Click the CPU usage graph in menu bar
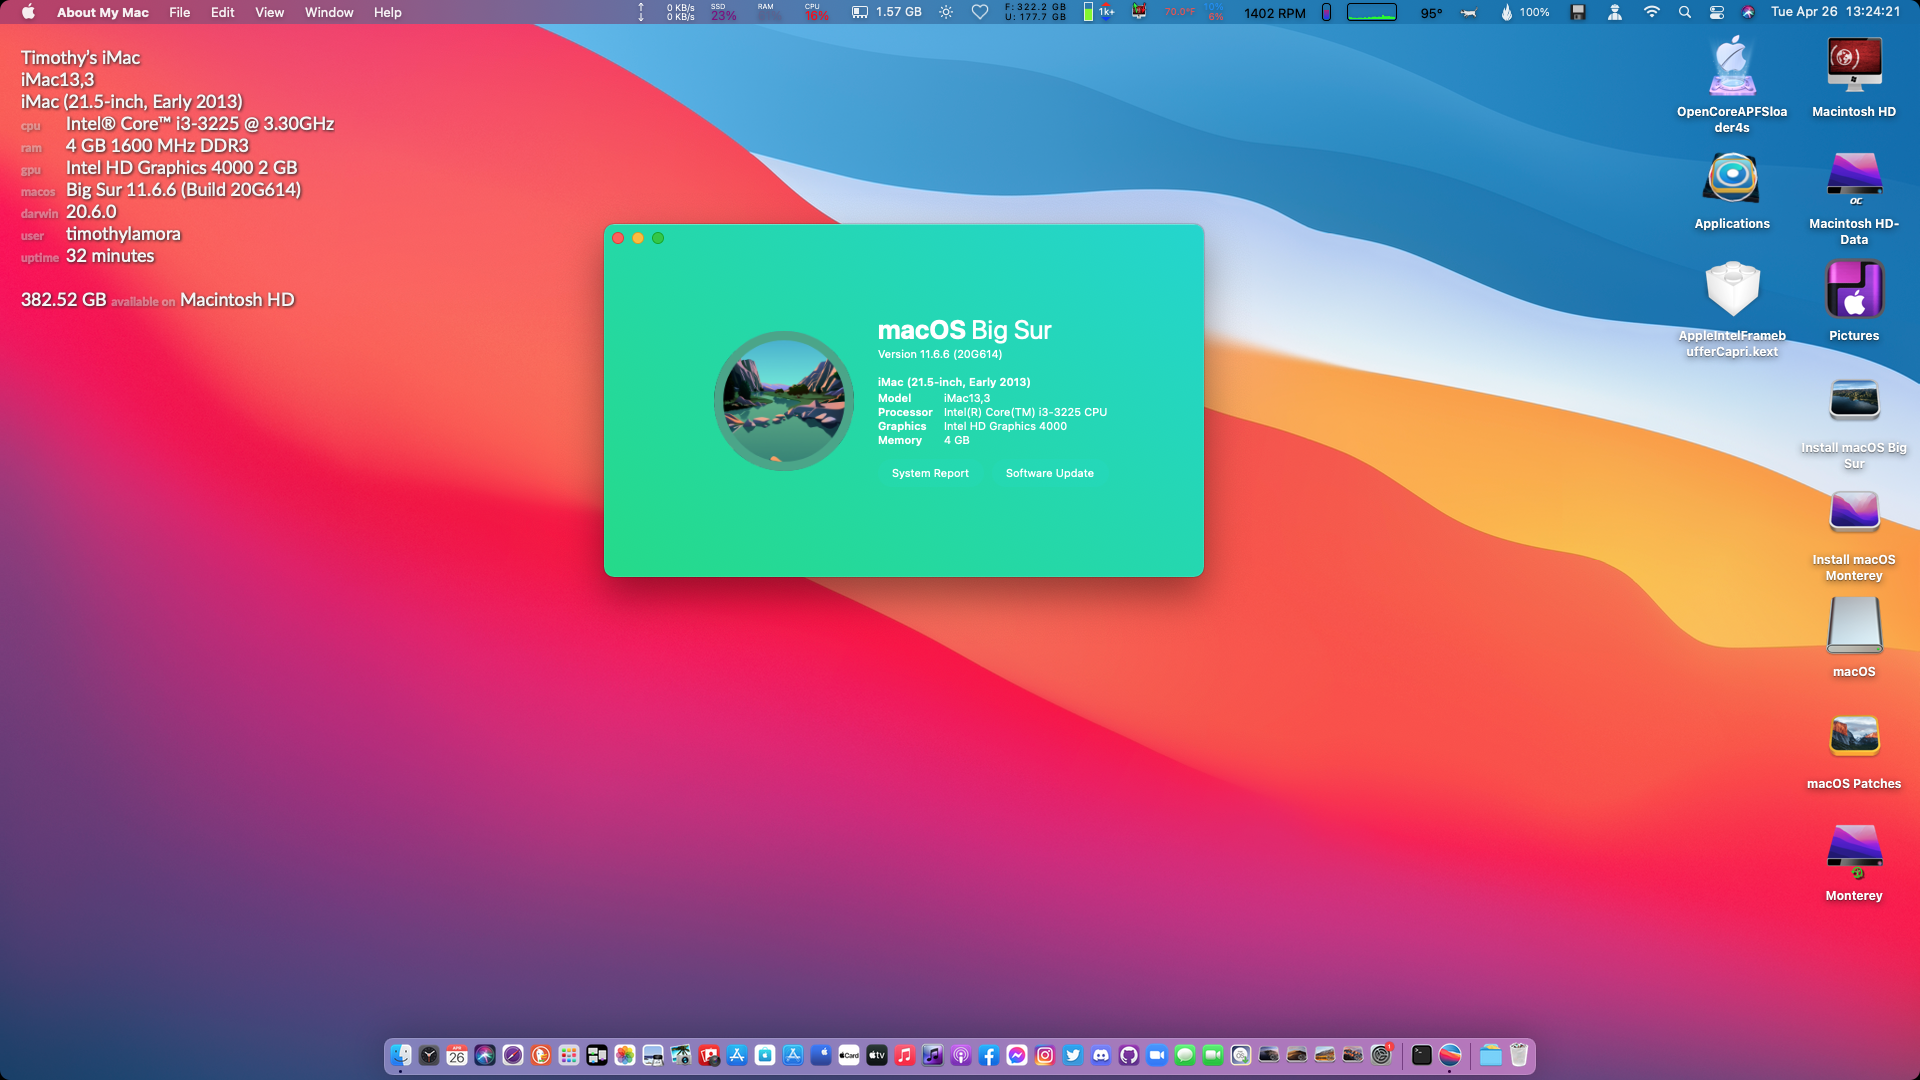1920x1080 pixels. point(1371,12)
